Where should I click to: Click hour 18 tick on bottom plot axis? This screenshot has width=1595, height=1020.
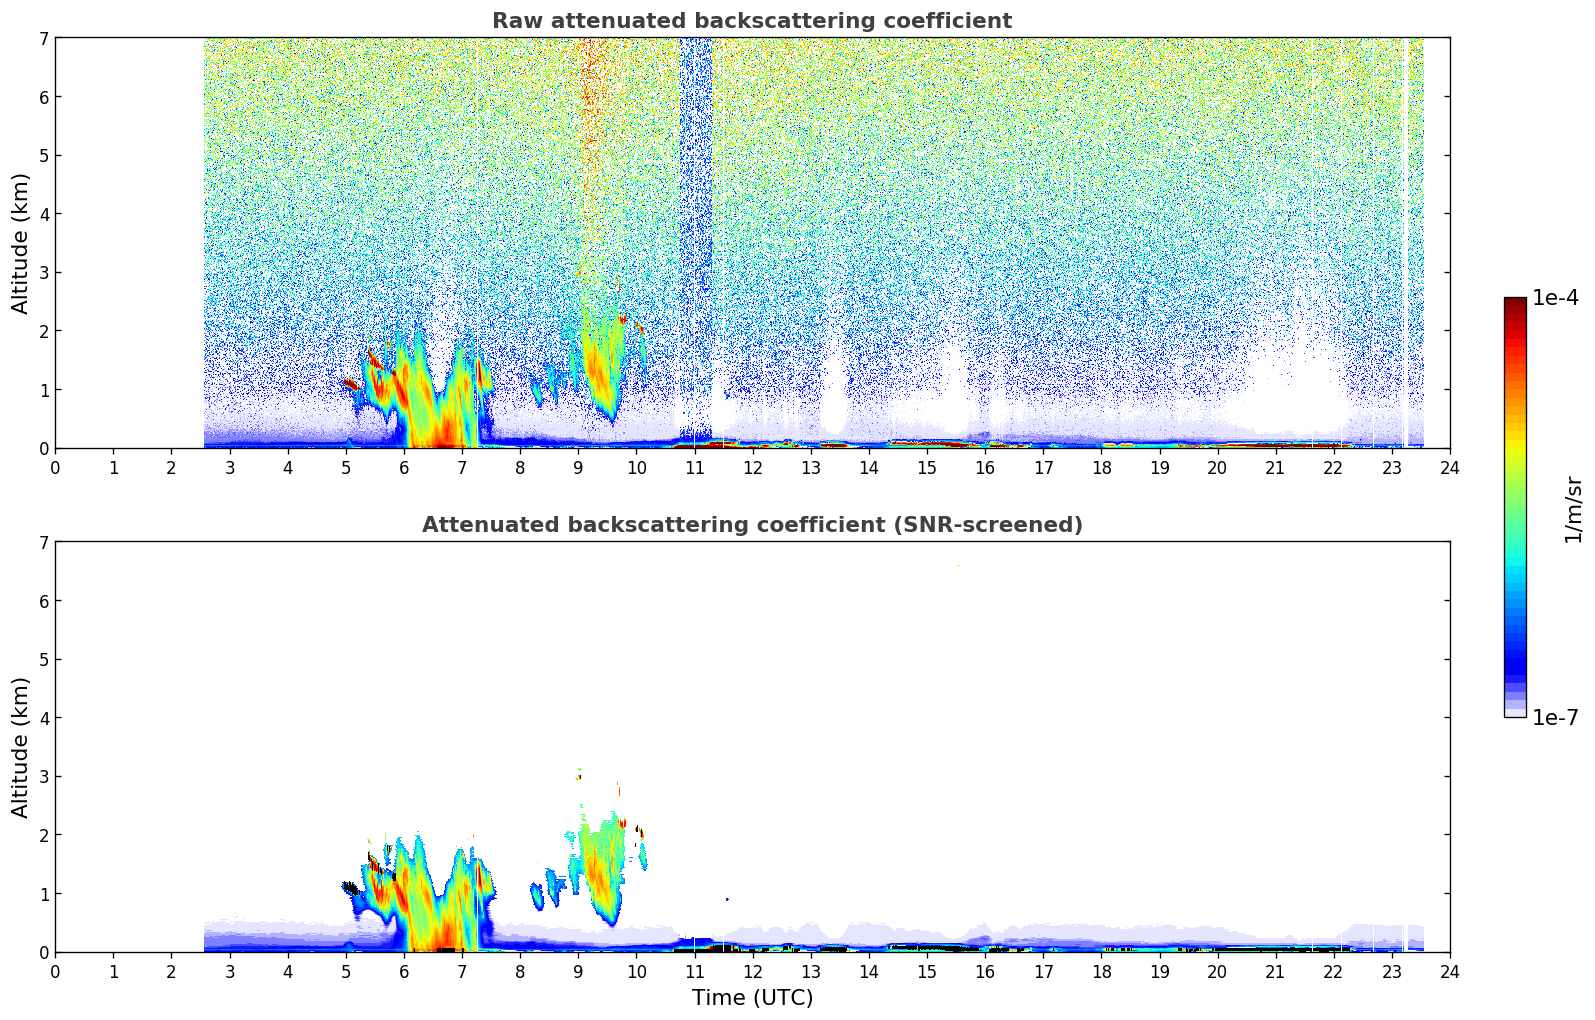pos(1100,971)
